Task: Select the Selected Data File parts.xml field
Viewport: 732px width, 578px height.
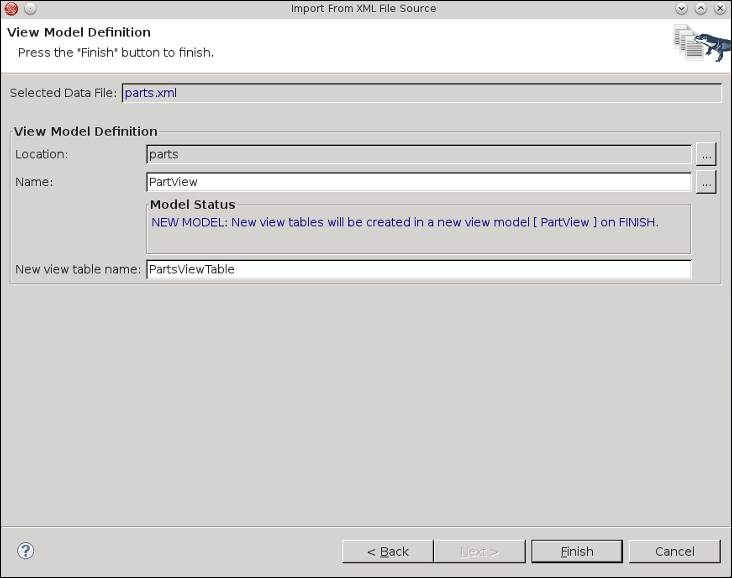Action: (421, 93)
